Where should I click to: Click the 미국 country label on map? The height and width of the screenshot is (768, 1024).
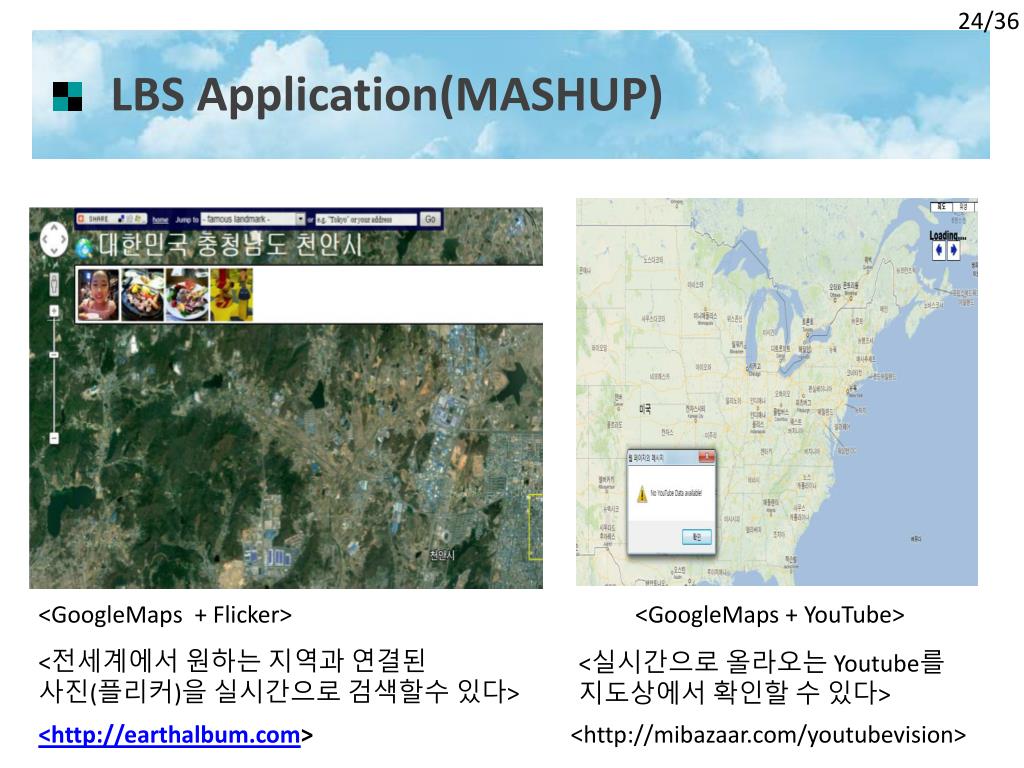point(645,409)
